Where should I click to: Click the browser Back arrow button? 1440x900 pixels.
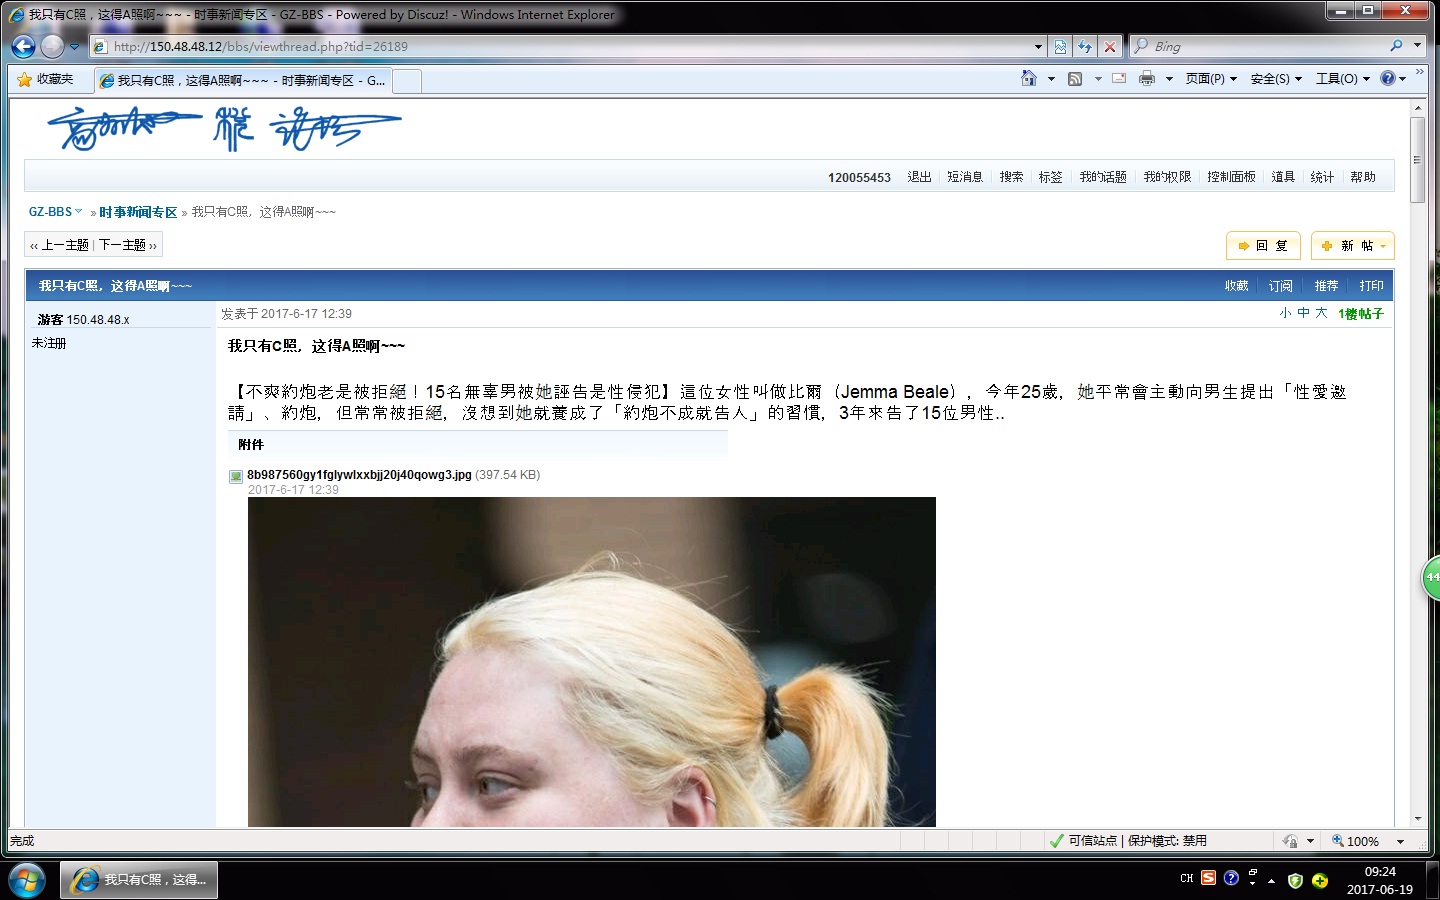tap(23, 46)
